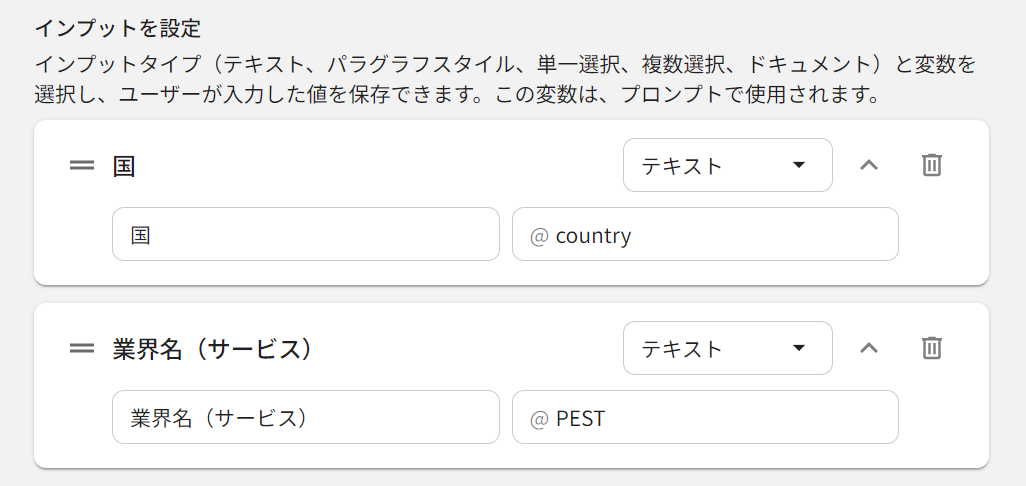Click the 業界名（サービス） card title
The width and height of the screenshot is (1026, 486).
pyautogui.click(x=214, y=348)
